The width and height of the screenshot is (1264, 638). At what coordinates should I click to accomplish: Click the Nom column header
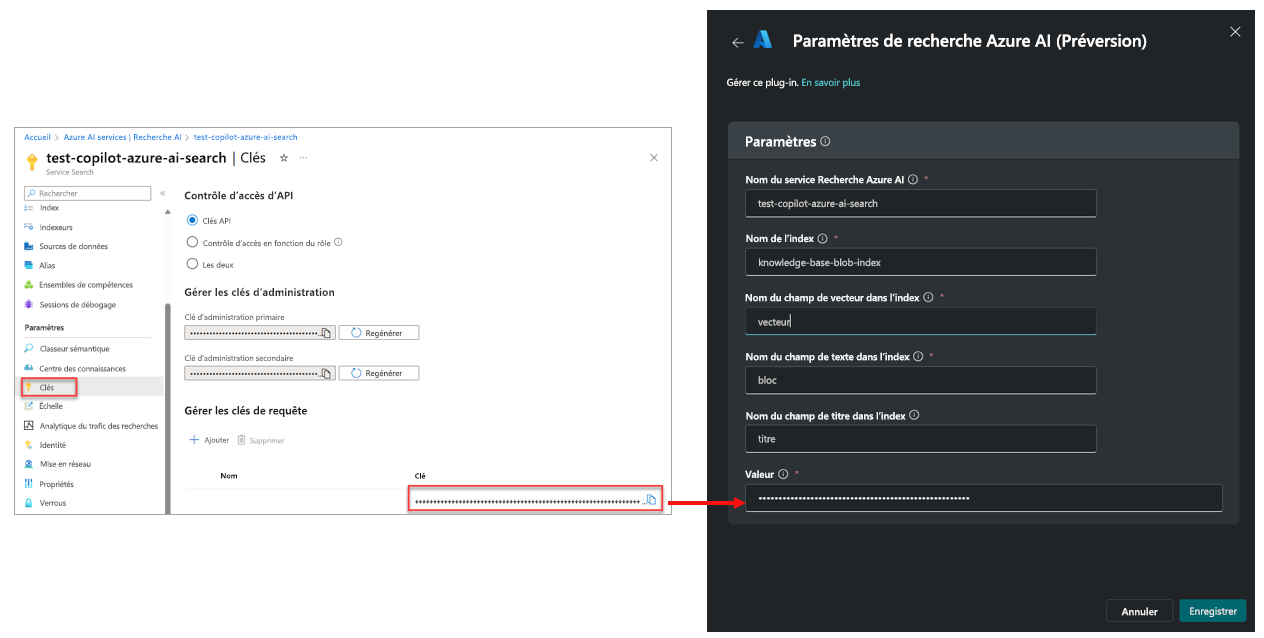[229, 476]
